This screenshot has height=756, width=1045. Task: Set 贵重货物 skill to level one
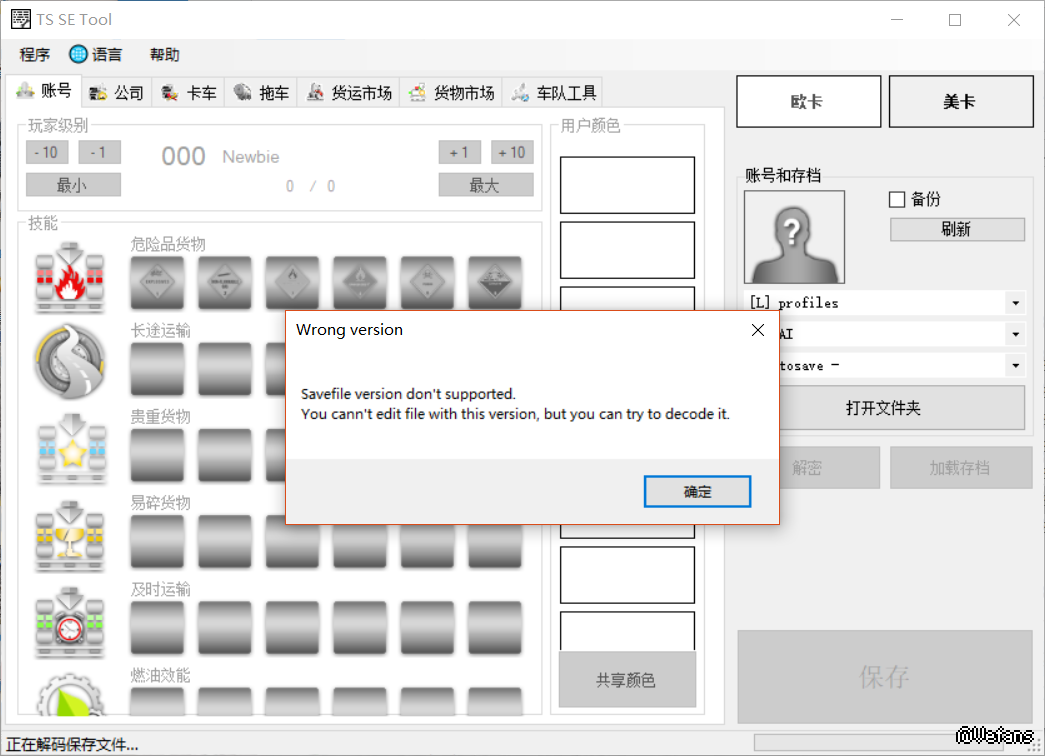point(157,455)
